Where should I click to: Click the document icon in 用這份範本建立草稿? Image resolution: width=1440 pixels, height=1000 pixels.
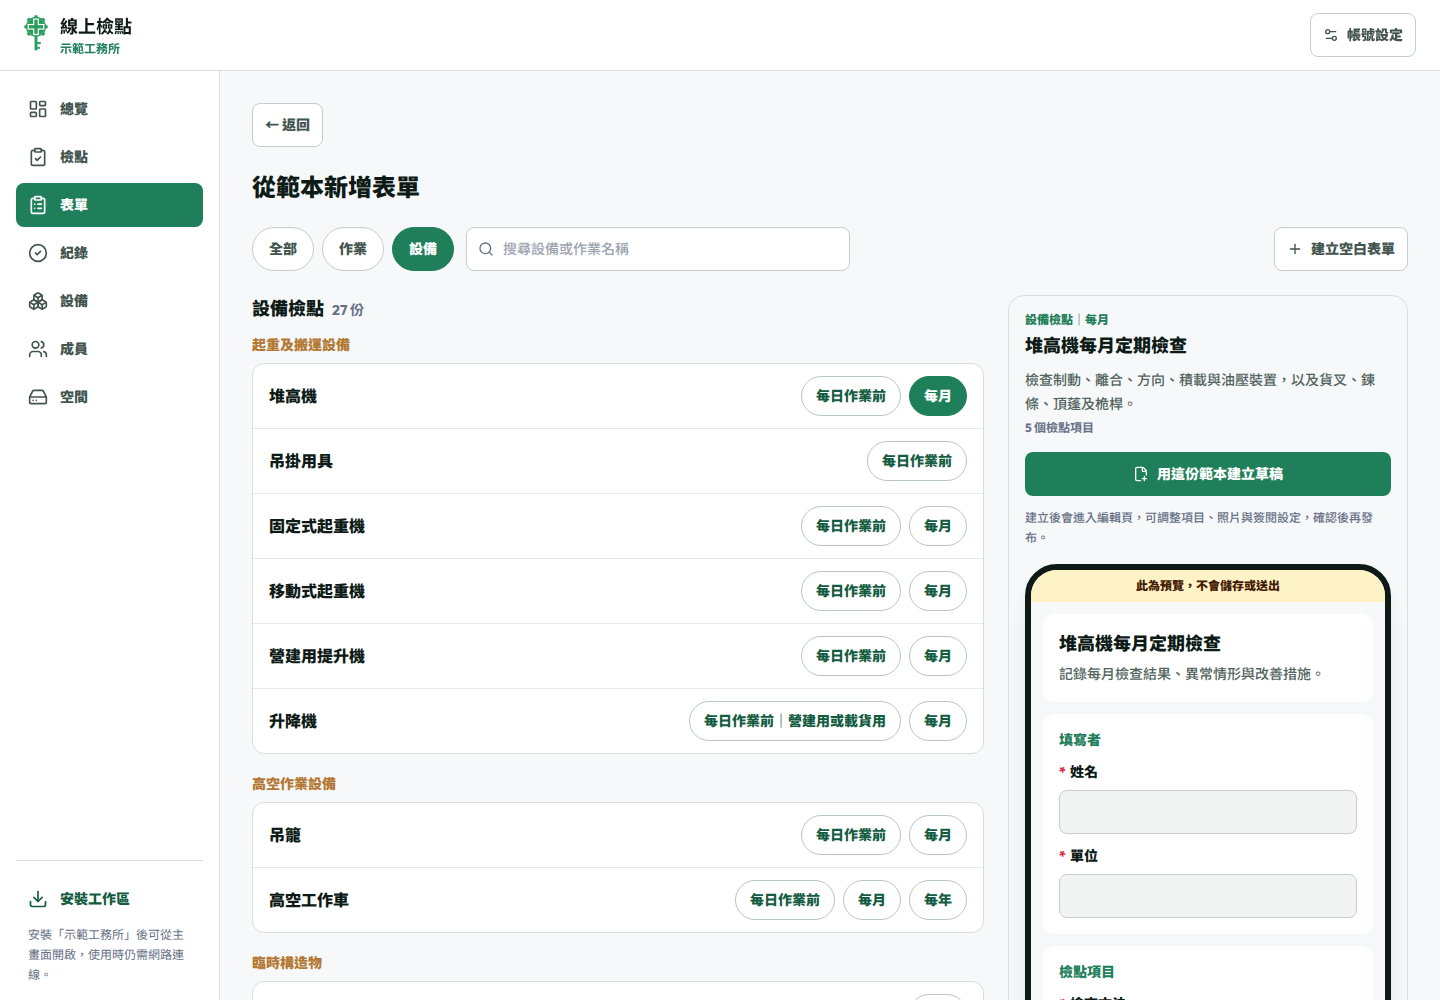pos(1141,474)
